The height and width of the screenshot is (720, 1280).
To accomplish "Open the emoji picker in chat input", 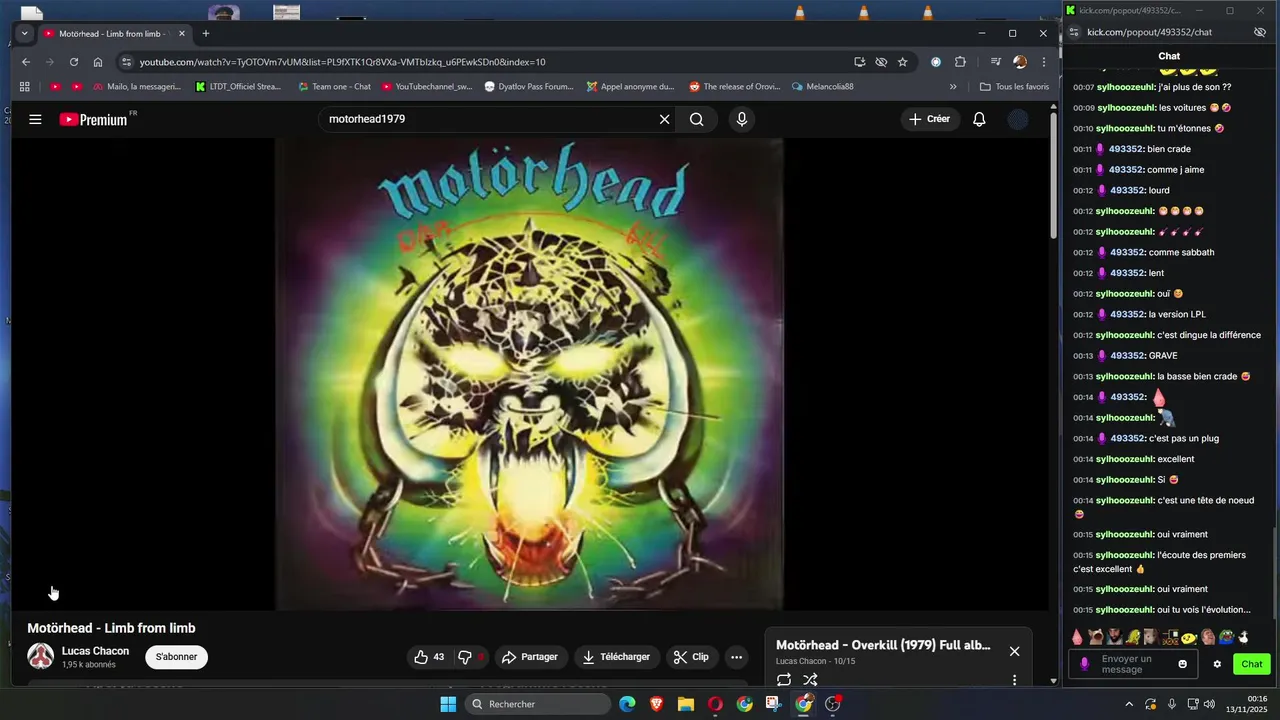I will pos(1182,664).
